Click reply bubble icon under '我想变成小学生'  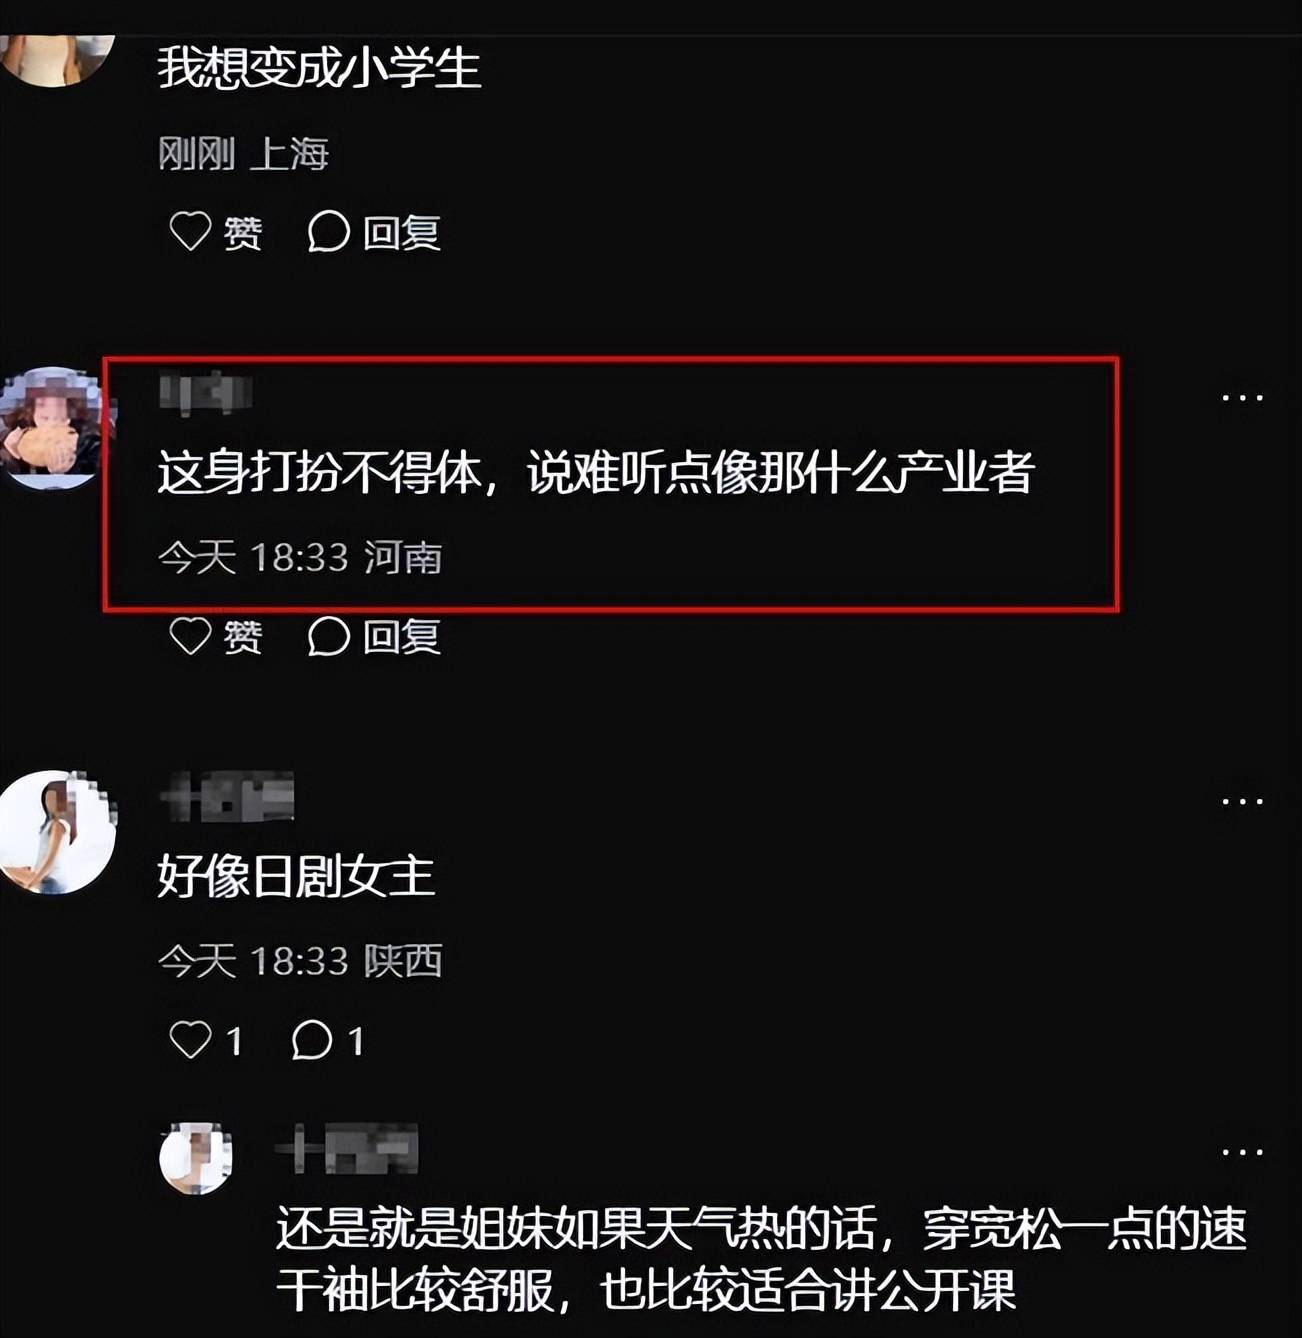(328, 232)
